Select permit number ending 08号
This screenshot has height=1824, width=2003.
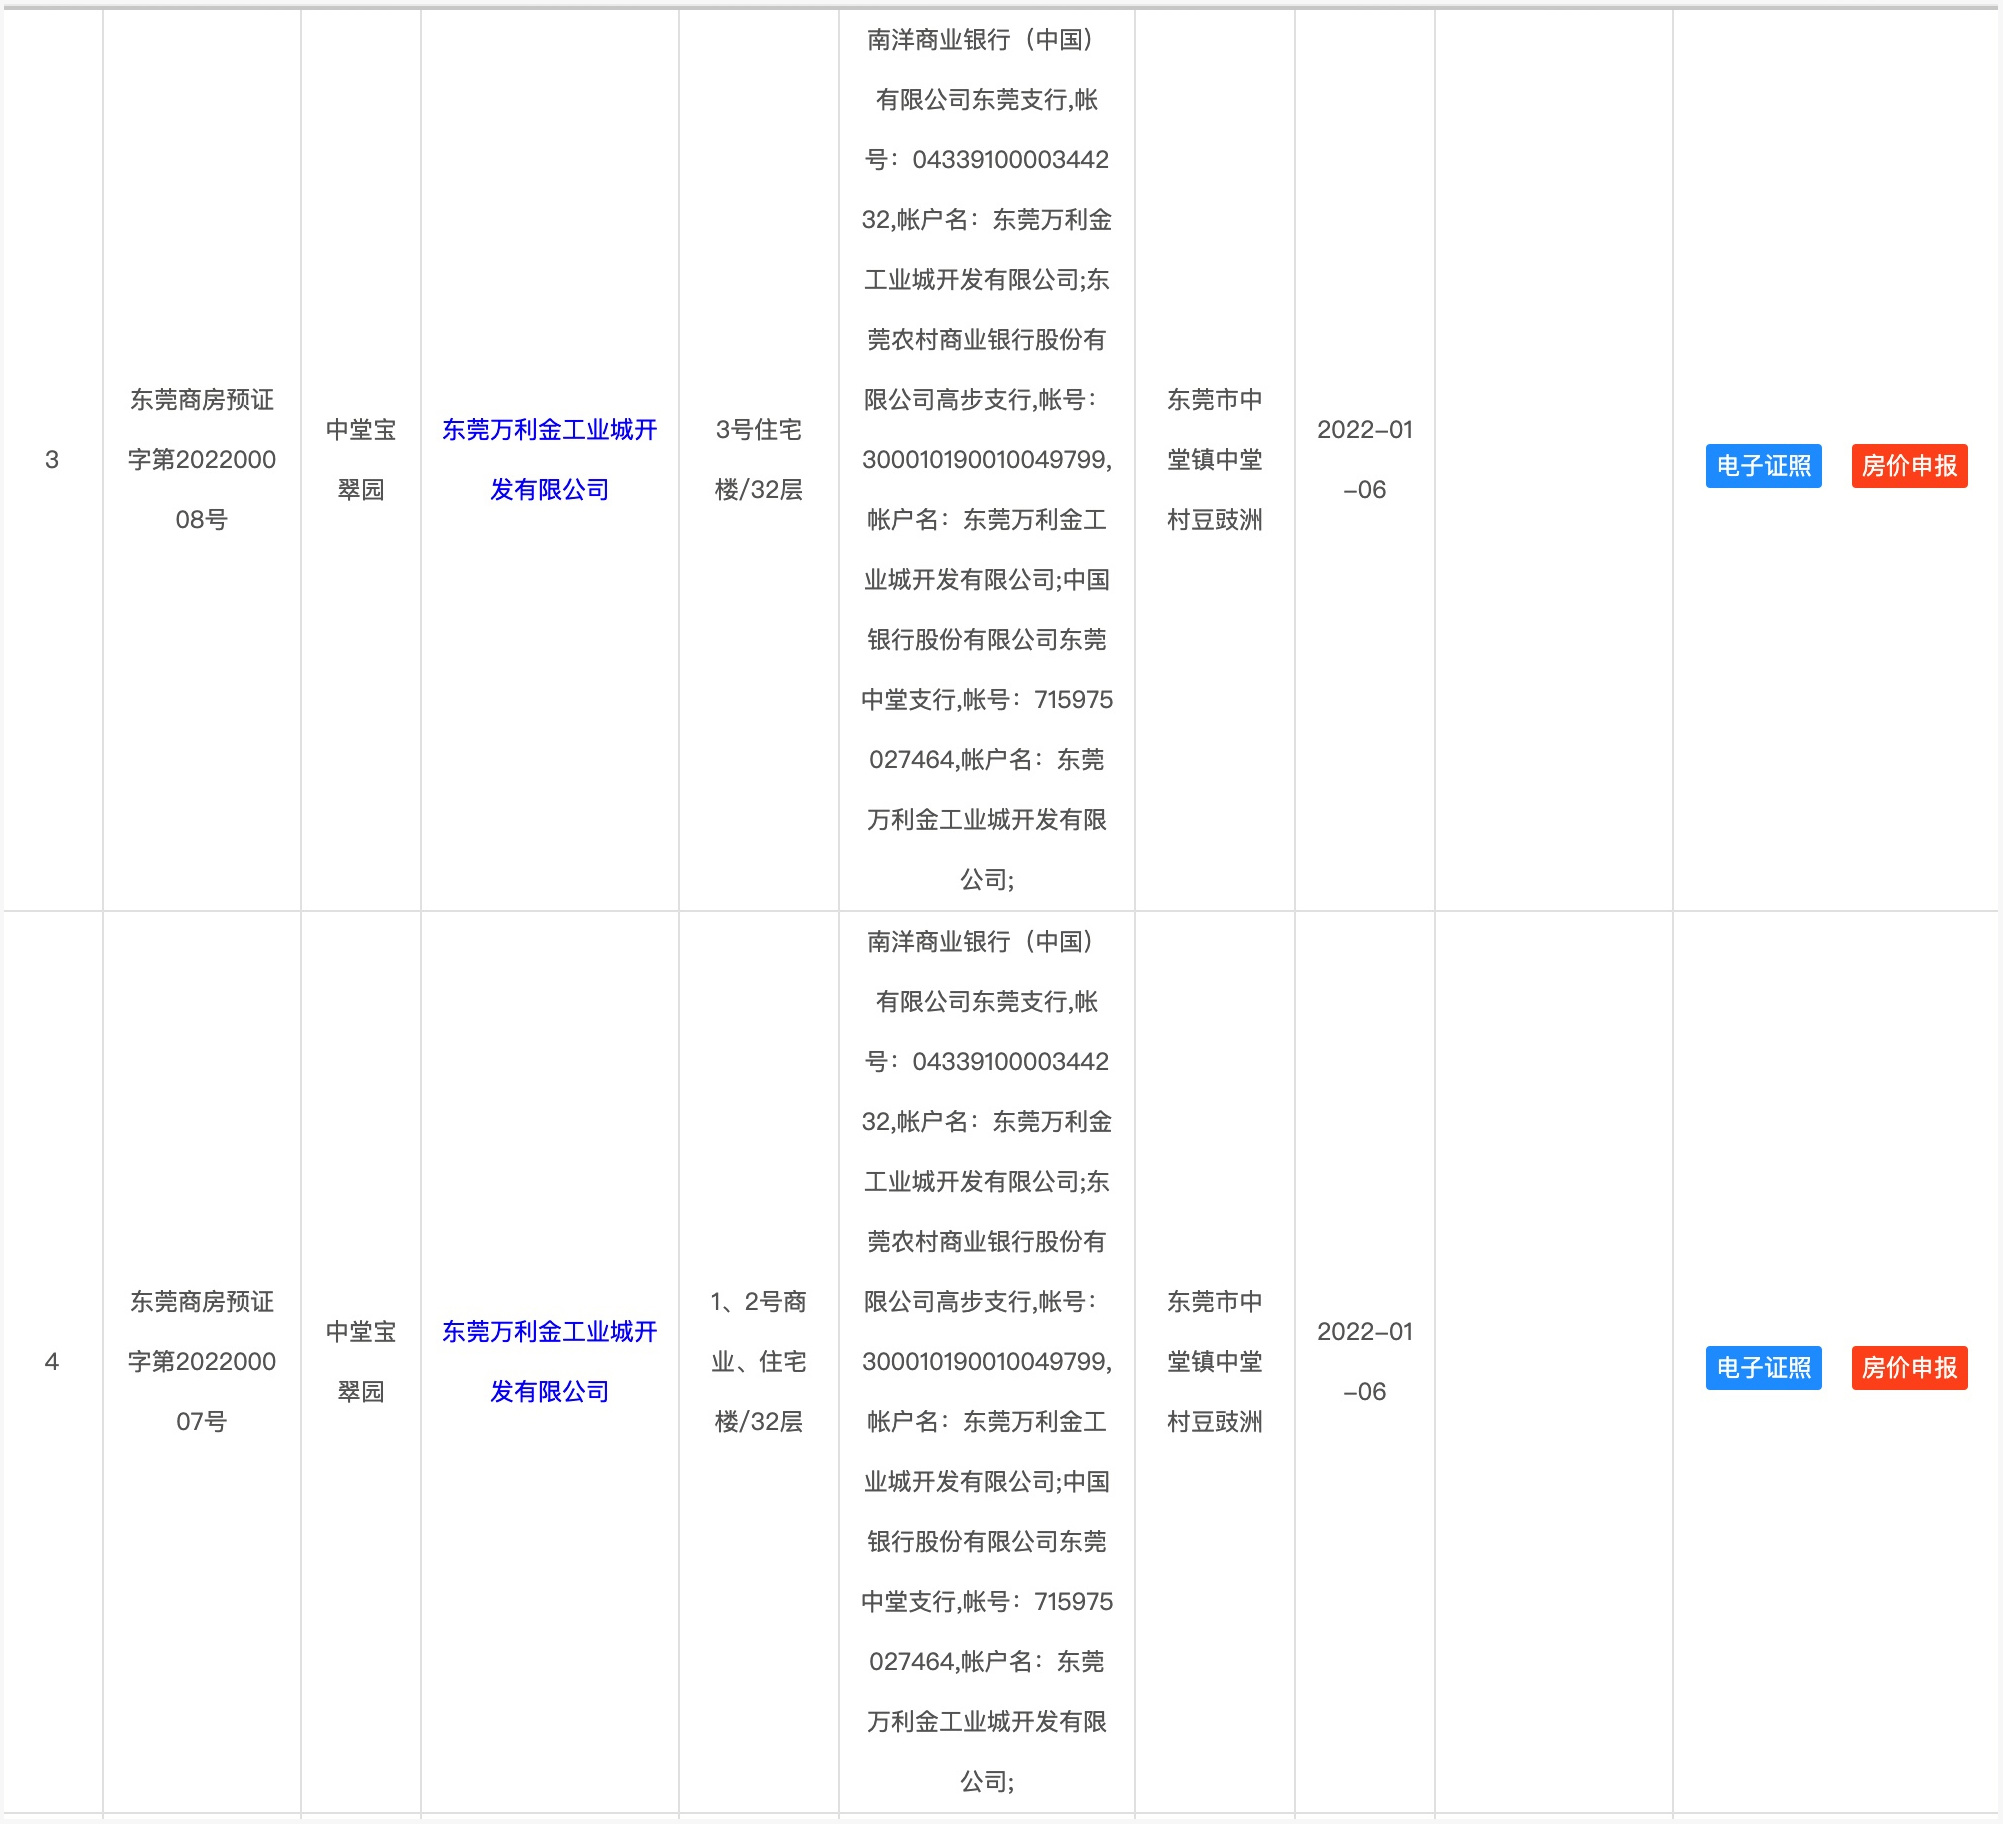pos(202,460)
